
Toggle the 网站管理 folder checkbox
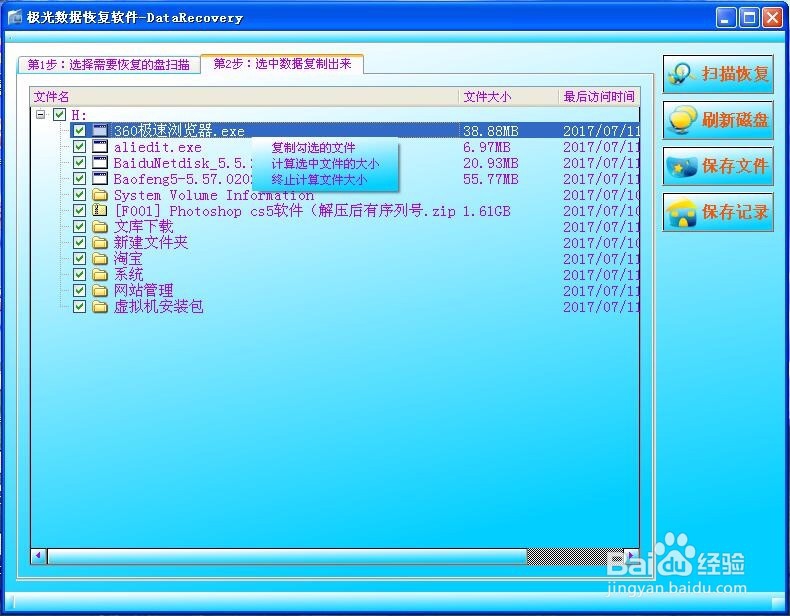coord(79,291)
